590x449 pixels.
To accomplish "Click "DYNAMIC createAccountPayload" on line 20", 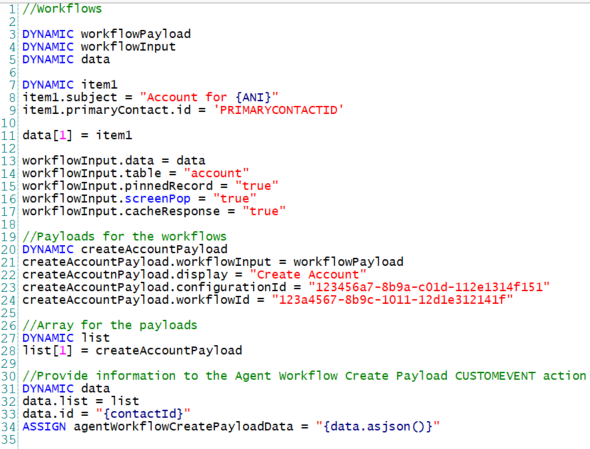I will pyautogui.click(x=125, y=249).
